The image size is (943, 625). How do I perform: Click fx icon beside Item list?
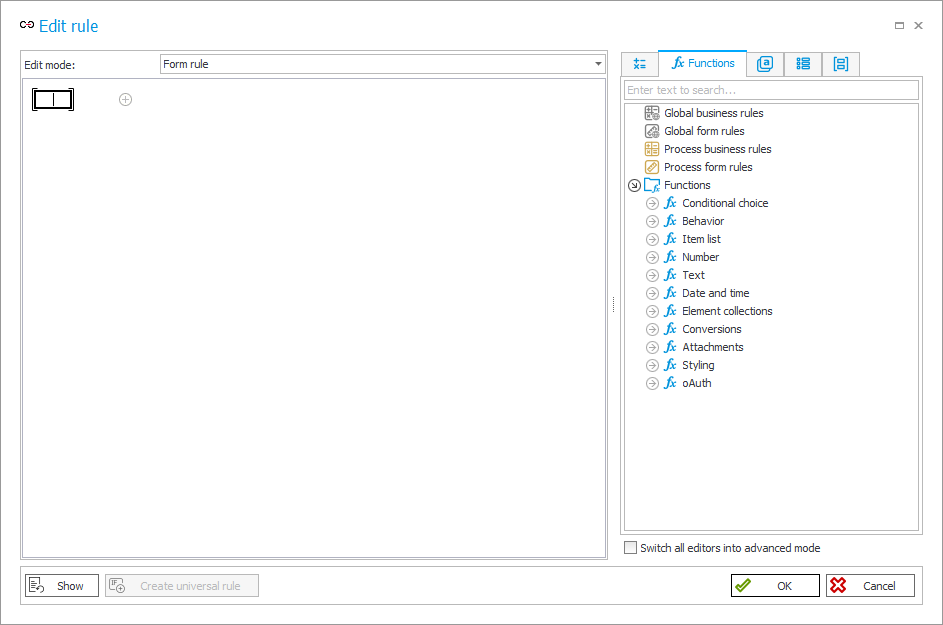671,239
